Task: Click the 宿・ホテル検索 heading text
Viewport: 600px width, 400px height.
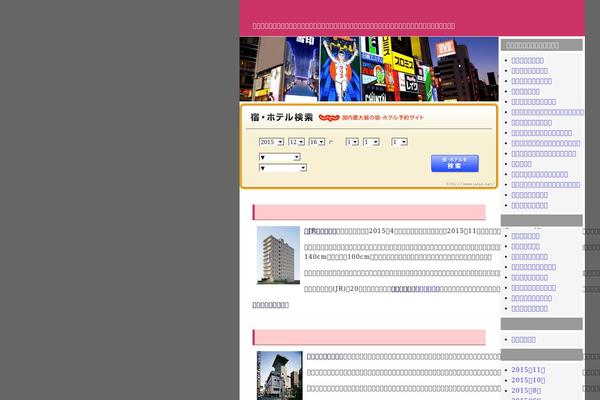Action: pyautogui.click(x=282, y=118)
